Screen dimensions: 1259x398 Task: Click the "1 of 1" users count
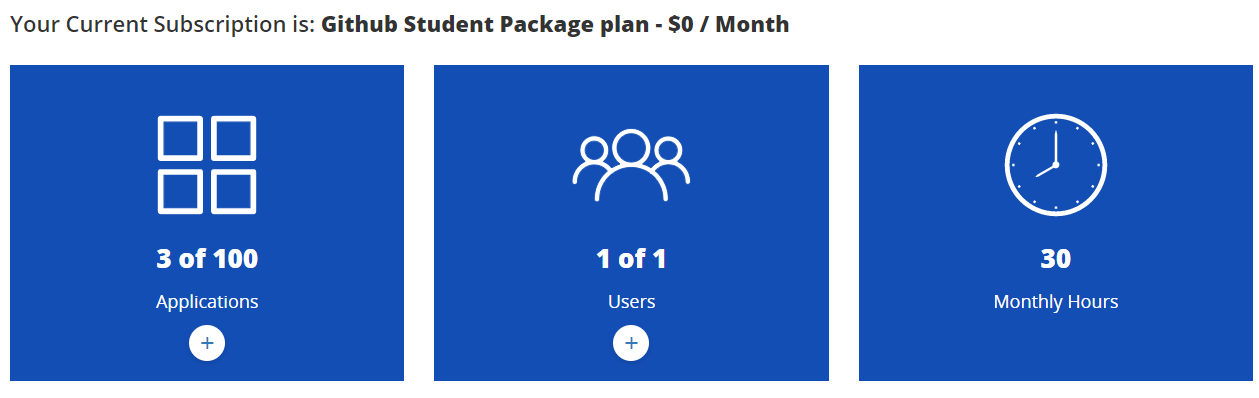[x=631, y=259]
